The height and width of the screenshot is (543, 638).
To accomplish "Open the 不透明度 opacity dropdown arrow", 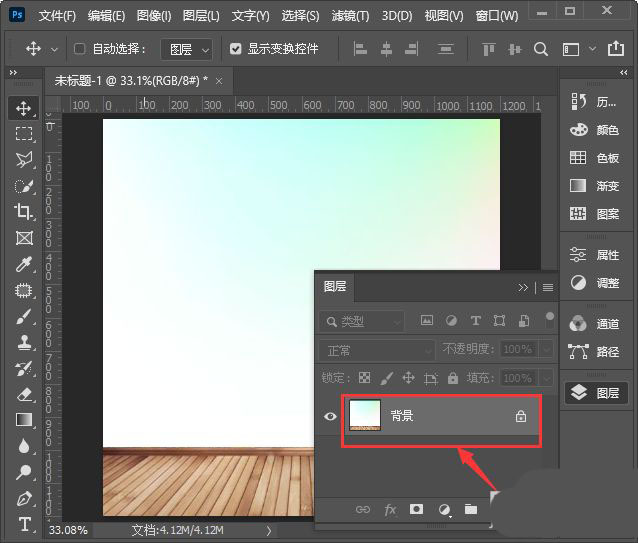I will pyautogui.click(x=546, y=349).
